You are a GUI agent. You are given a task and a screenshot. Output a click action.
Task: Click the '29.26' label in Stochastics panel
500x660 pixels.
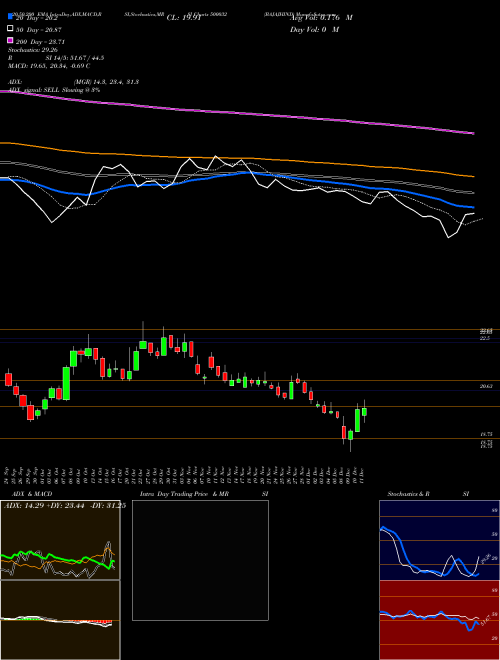(485, 558)
